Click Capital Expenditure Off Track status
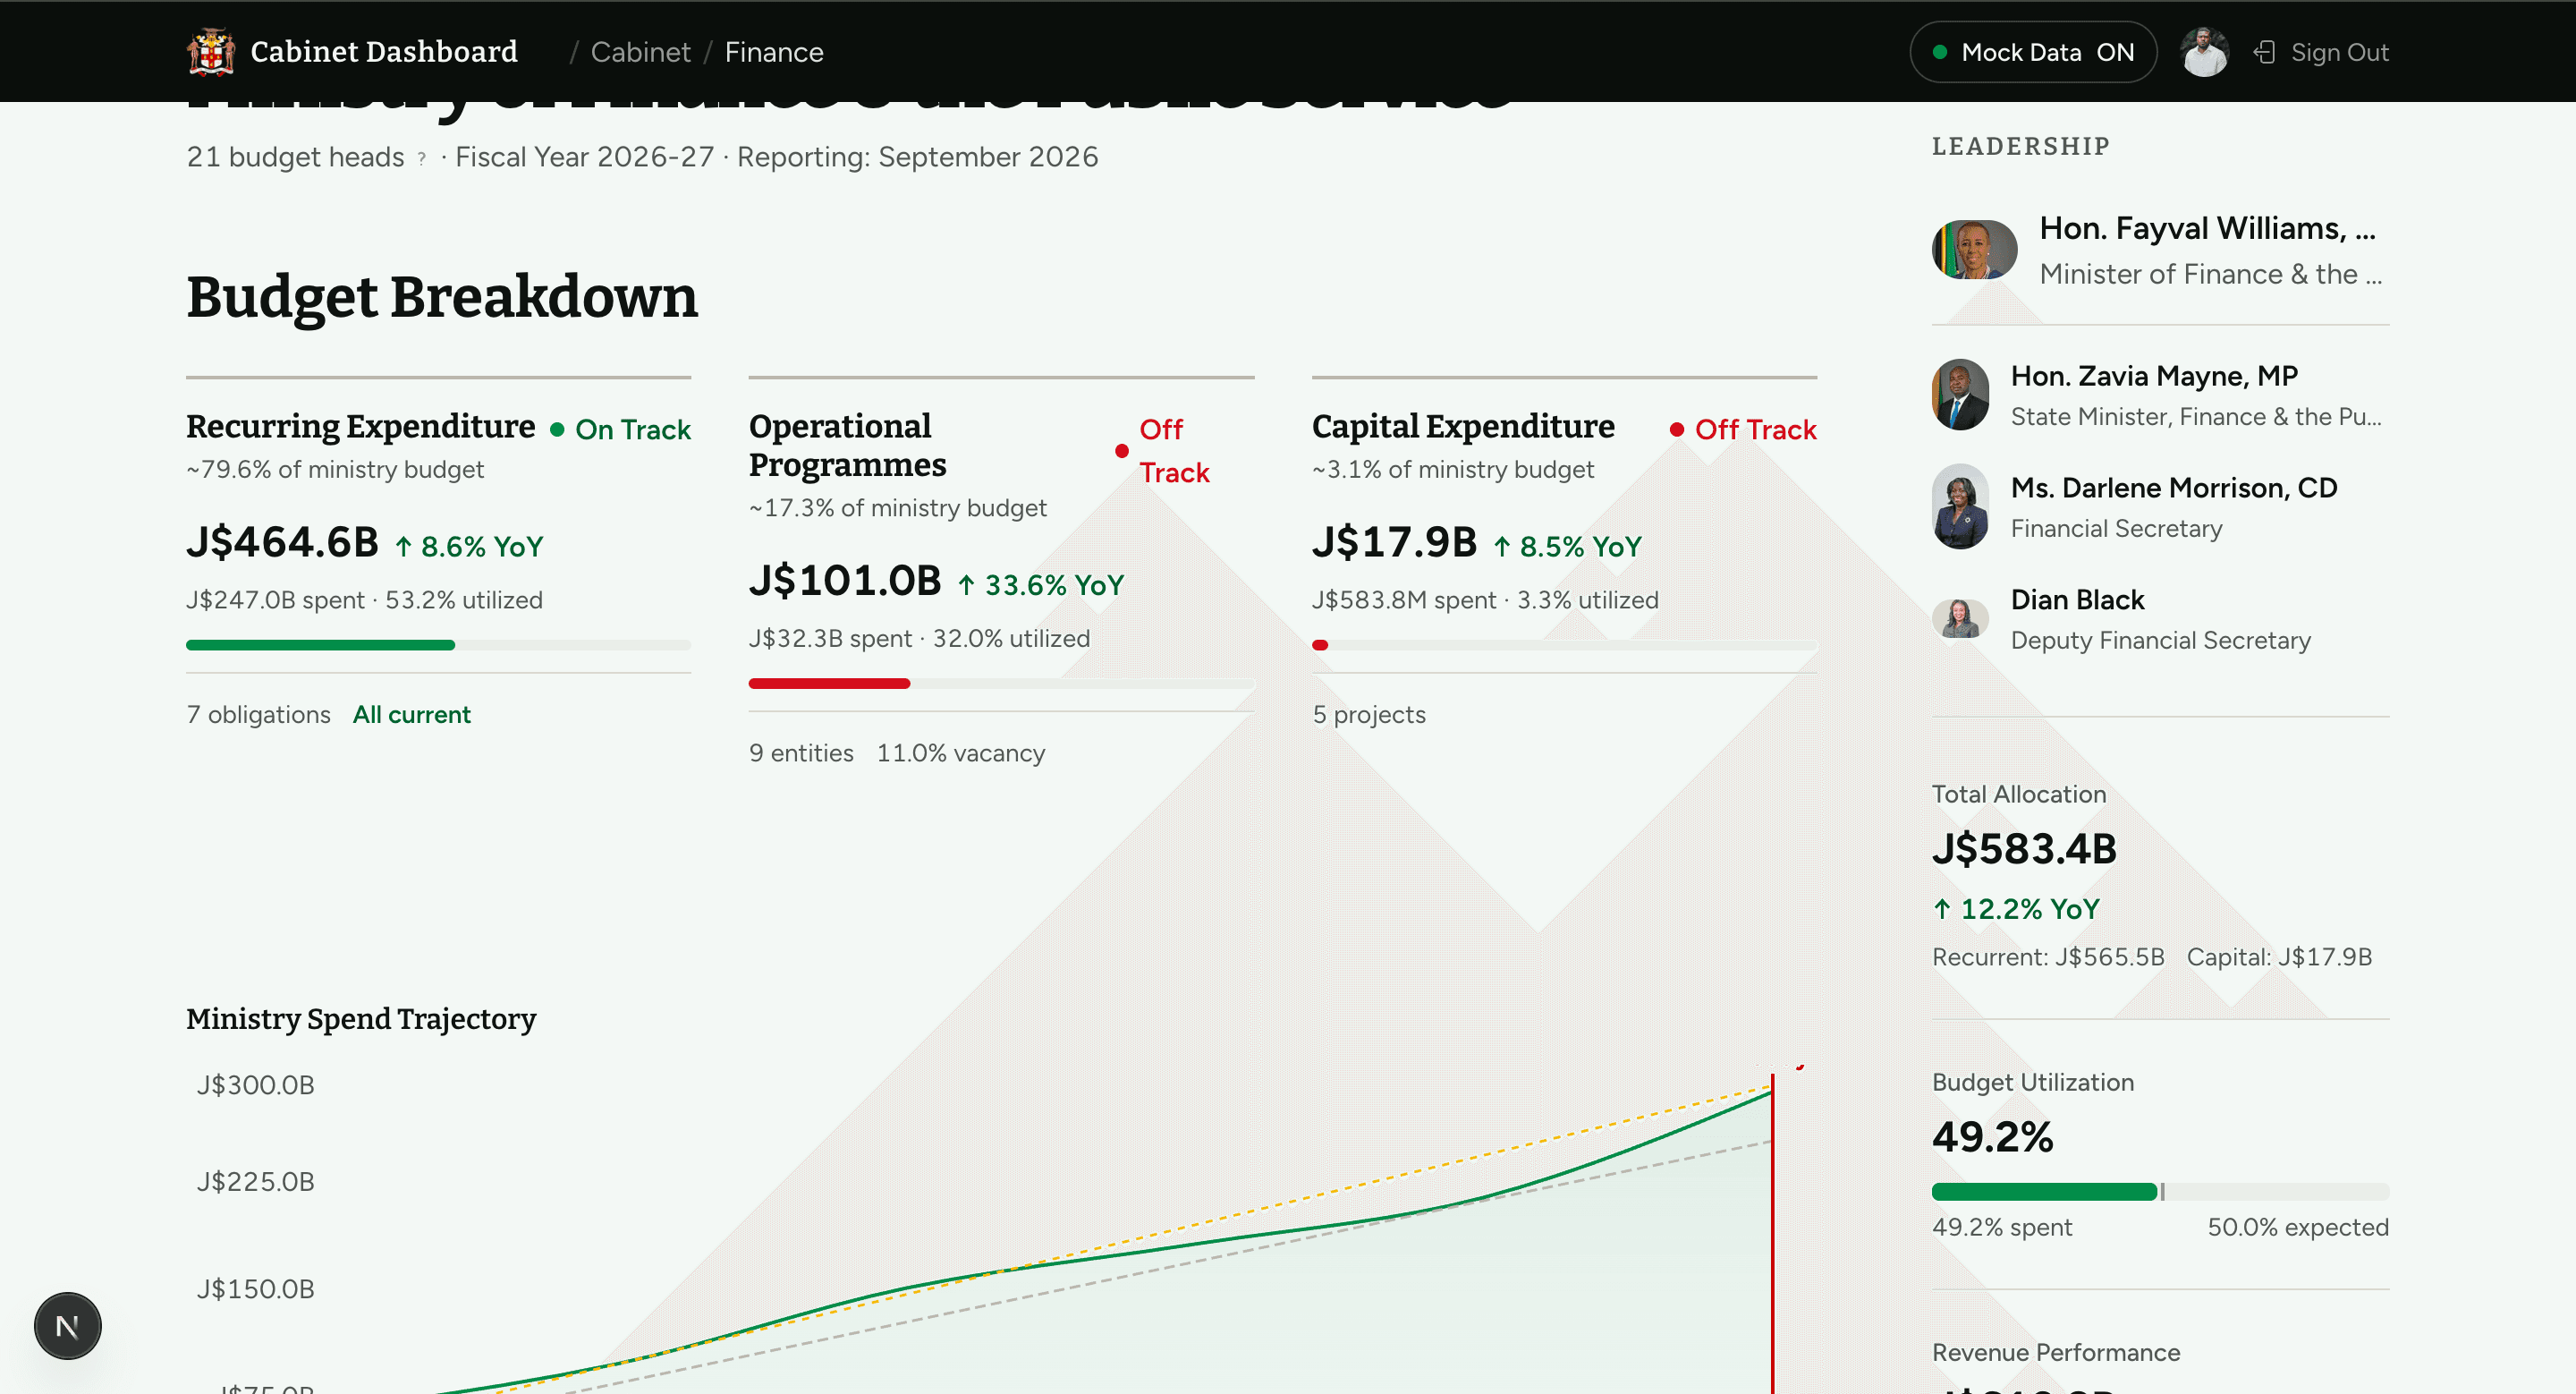Screen dimensions: 2576x1394 1743,430
